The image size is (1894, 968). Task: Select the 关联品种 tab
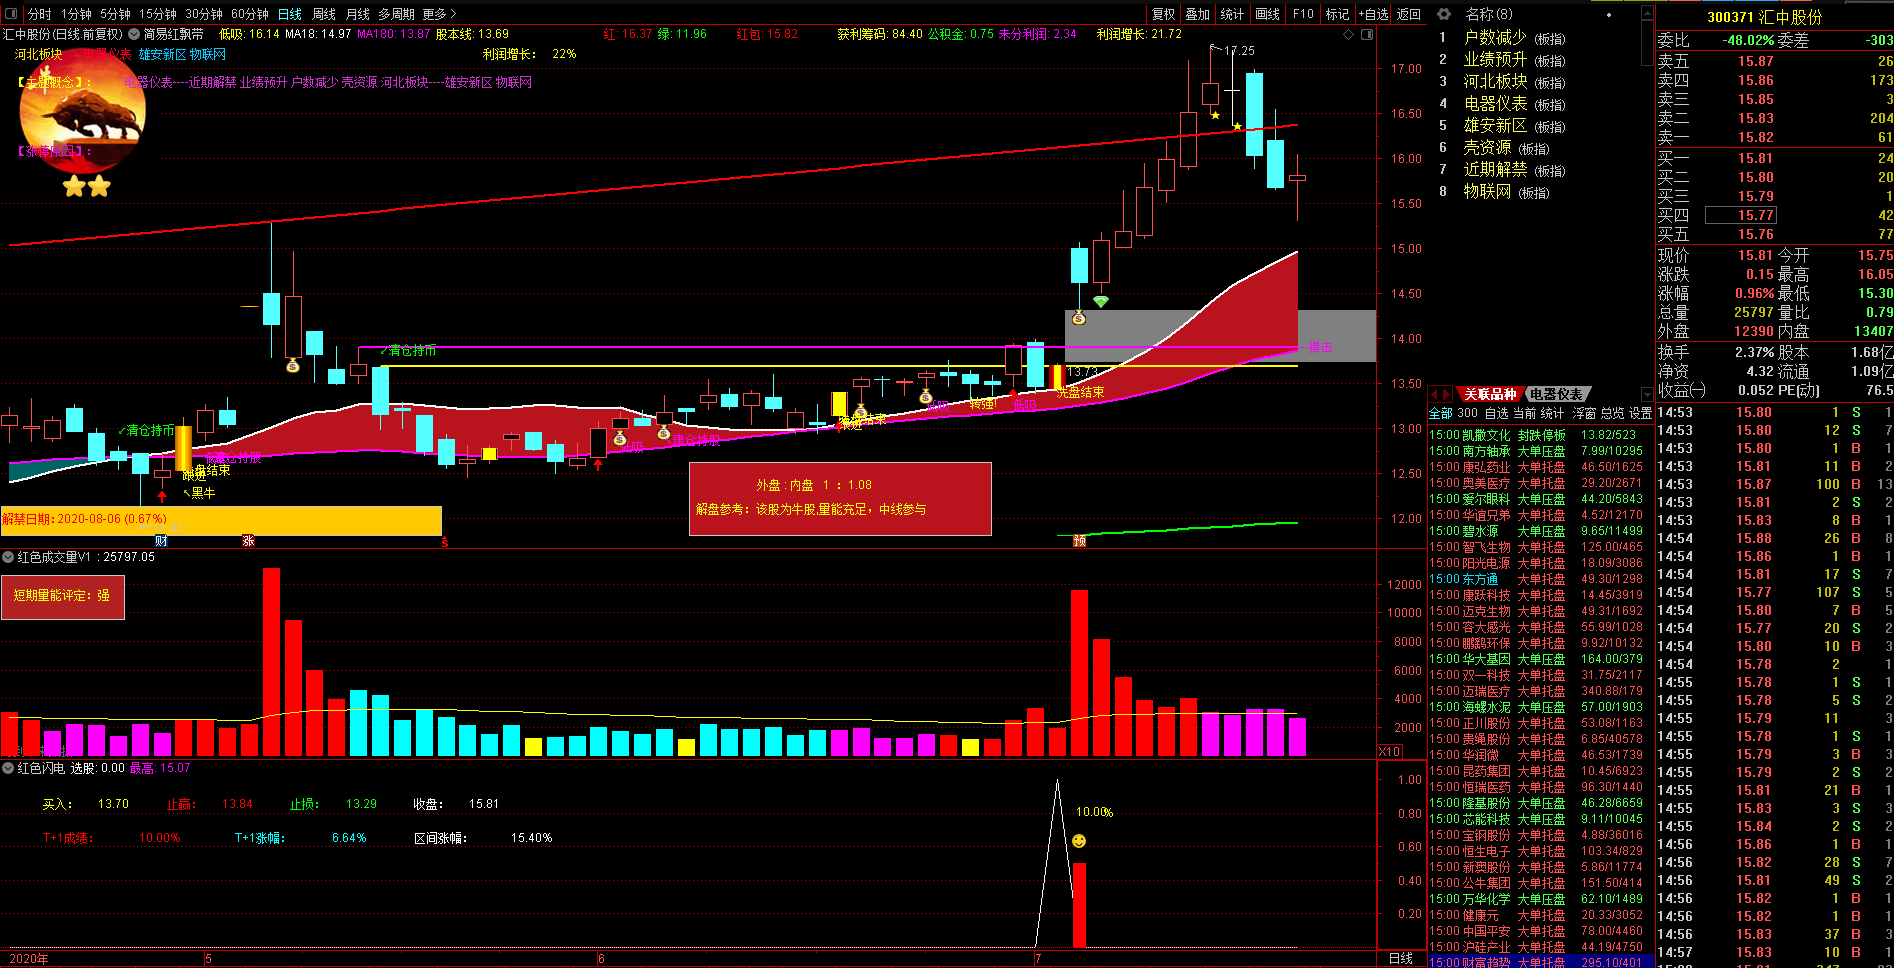1490,394
